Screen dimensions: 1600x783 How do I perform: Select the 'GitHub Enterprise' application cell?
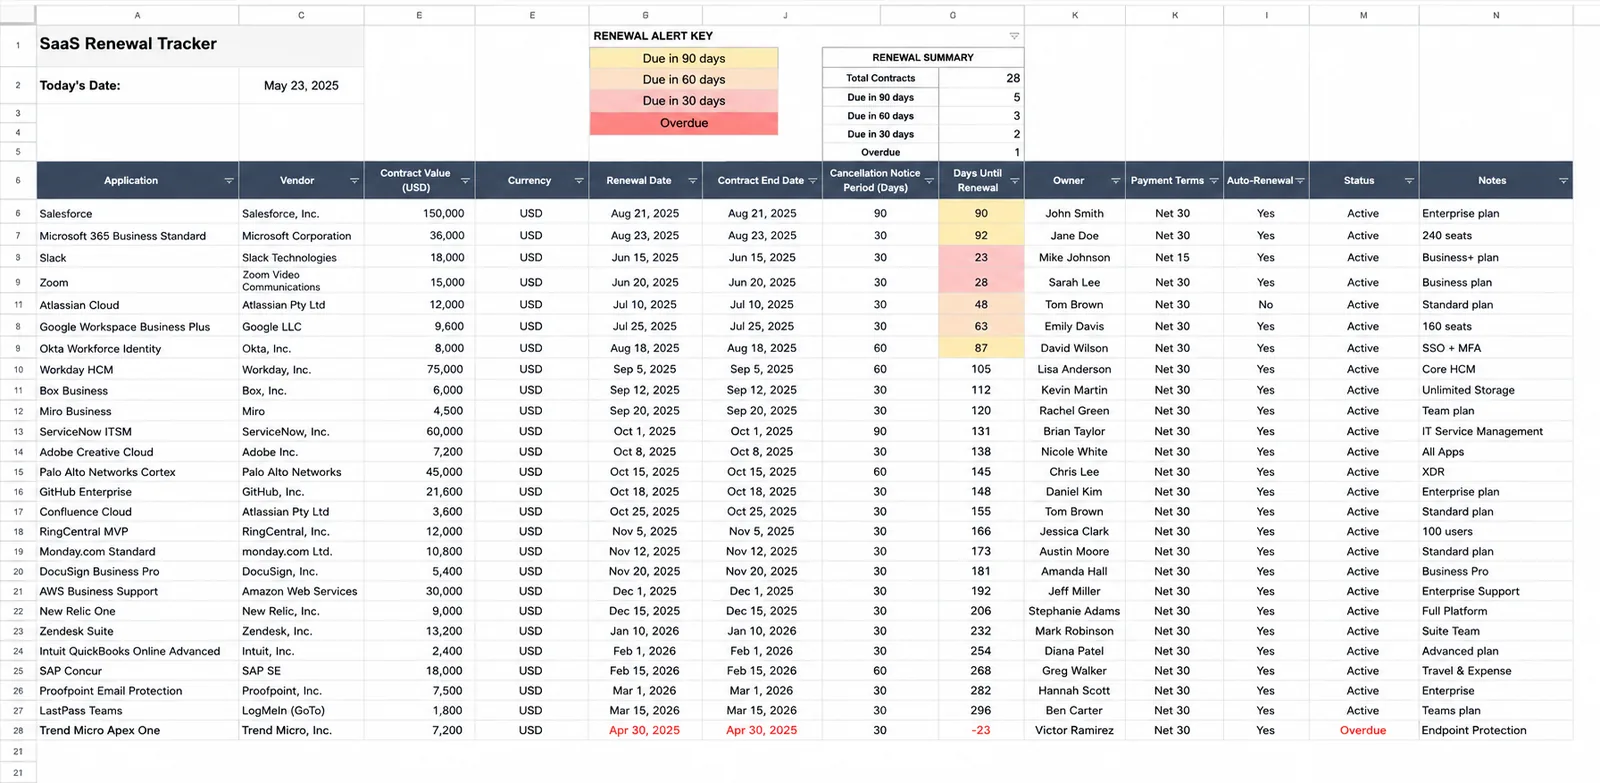[137, 492]
